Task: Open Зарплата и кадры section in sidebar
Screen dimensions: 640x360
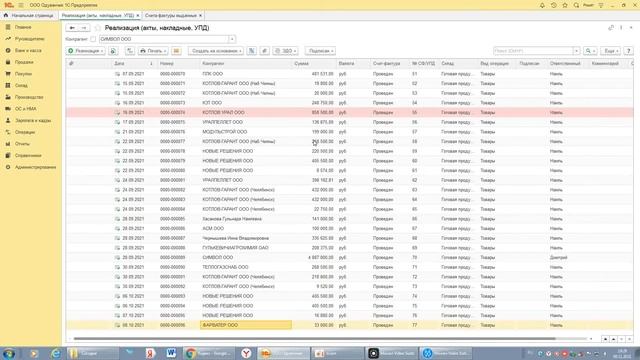Action: (33, 120)
